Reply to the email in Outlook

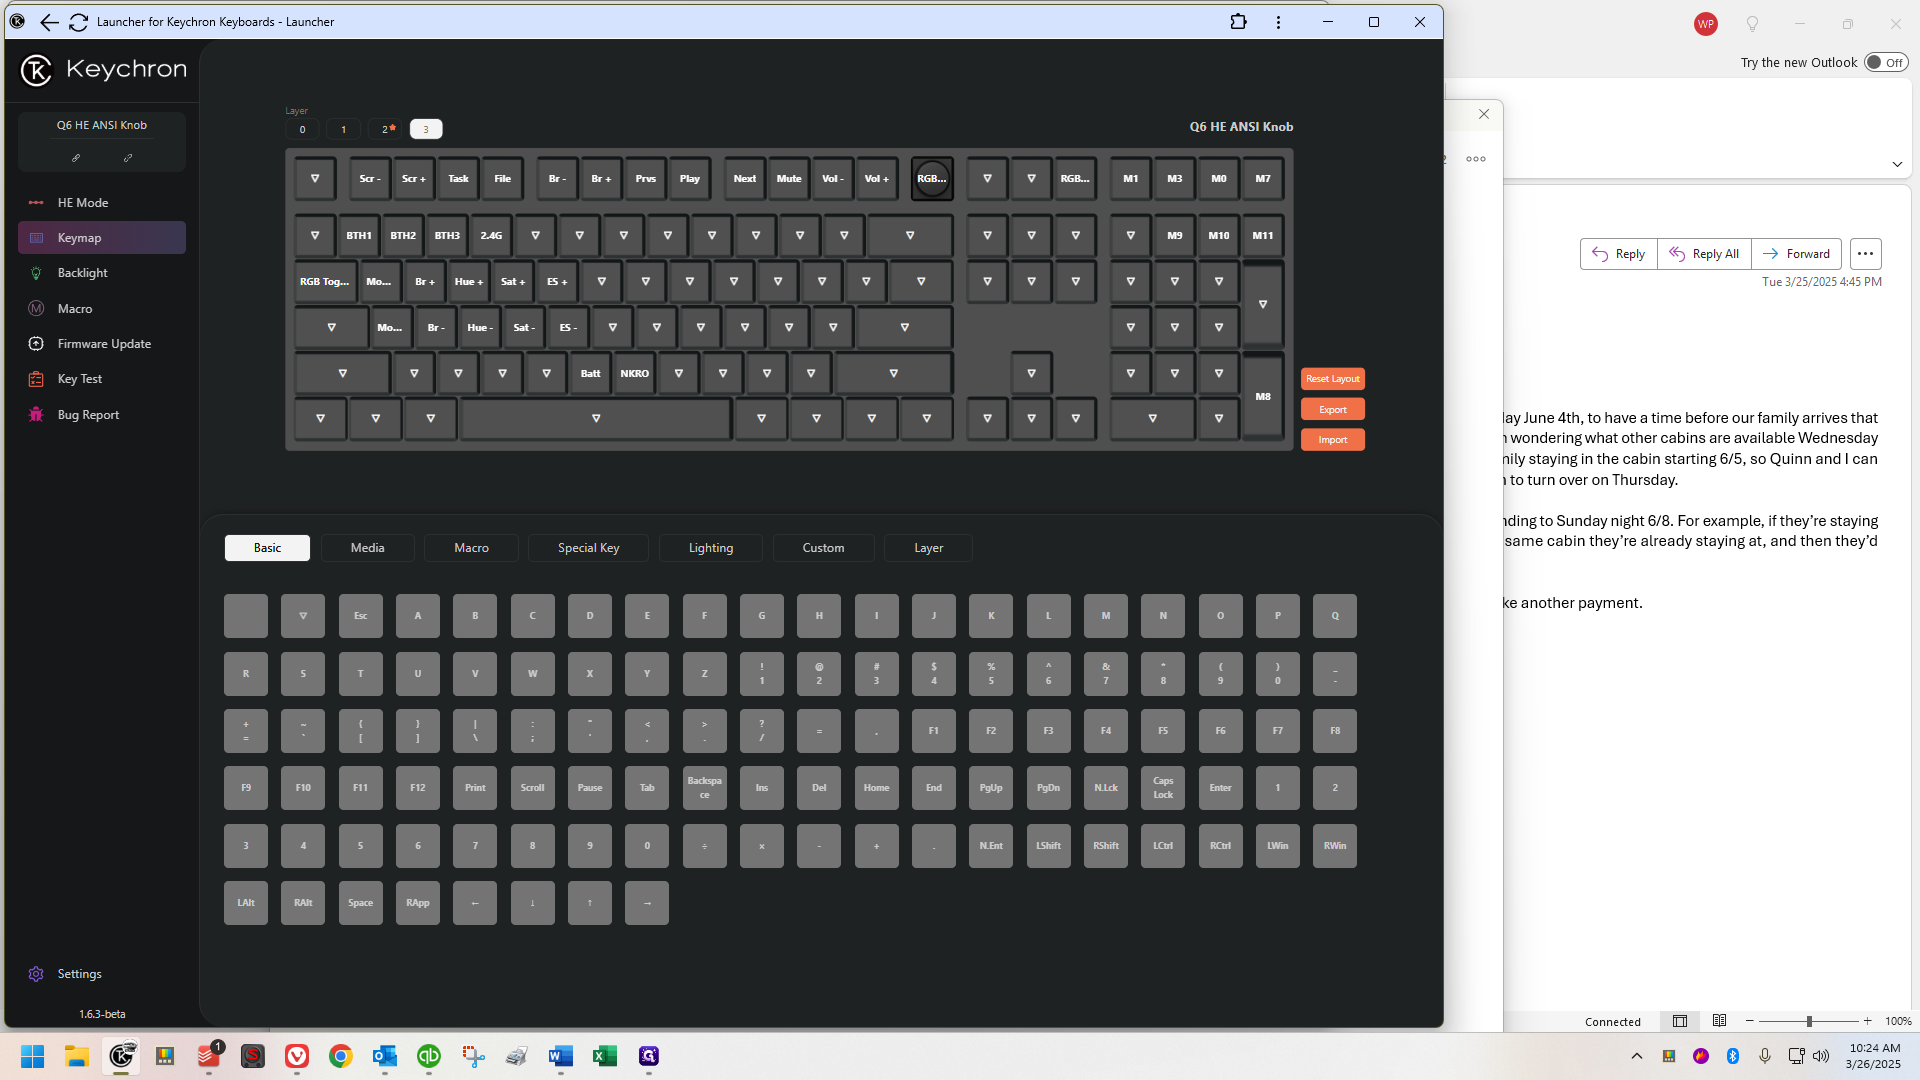tap(1618, 254)
